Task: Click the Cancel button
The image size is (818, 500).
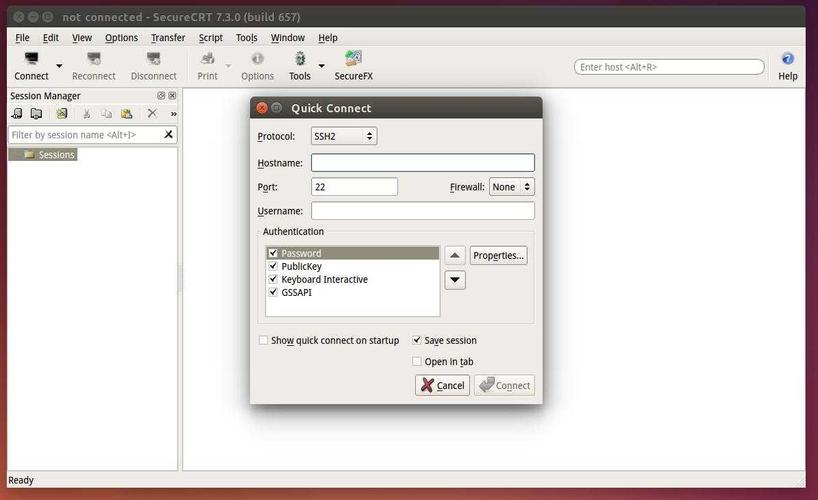Action: point(442,385)
